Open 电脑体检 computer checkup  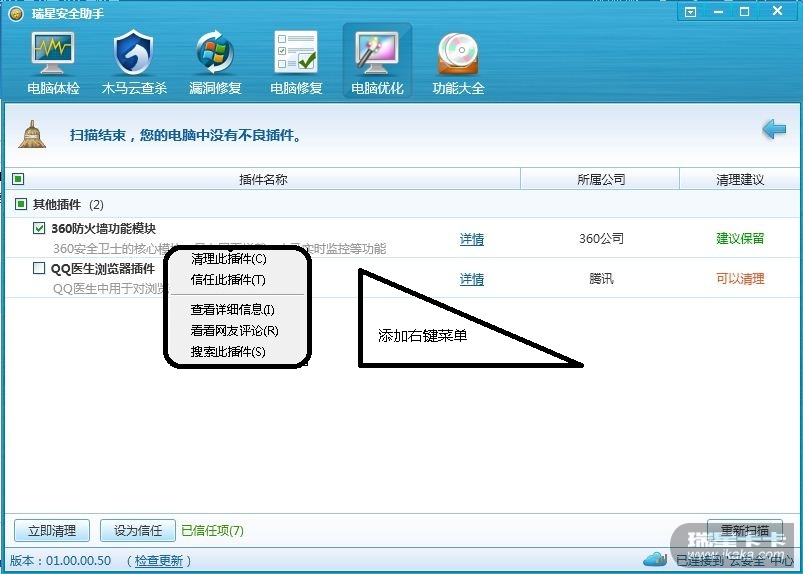tap(53, 63)
